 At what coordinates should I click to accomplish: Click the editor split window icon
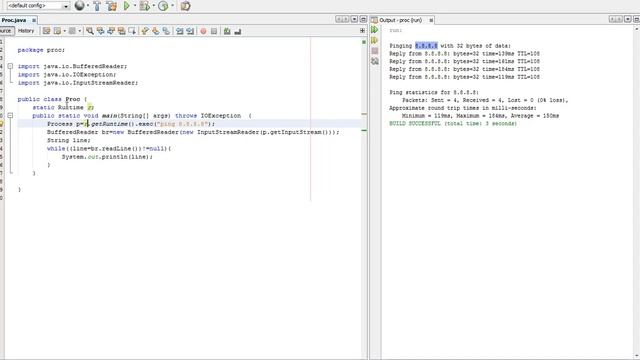point(362,31)
